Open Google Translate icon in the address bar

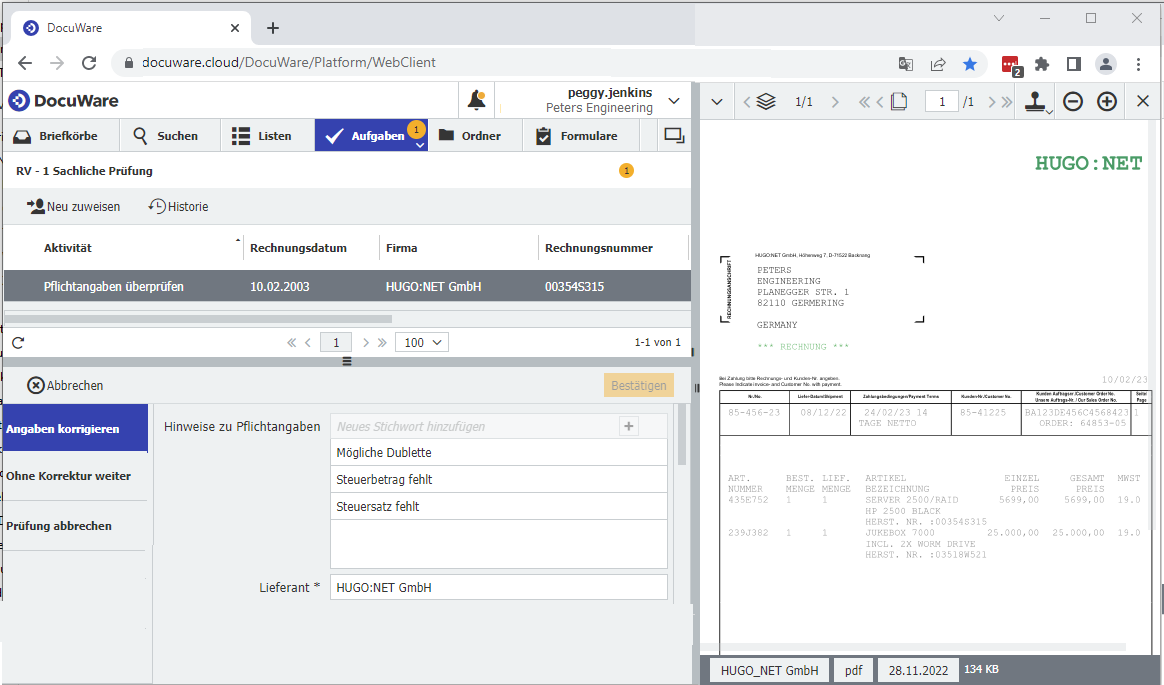906,63
